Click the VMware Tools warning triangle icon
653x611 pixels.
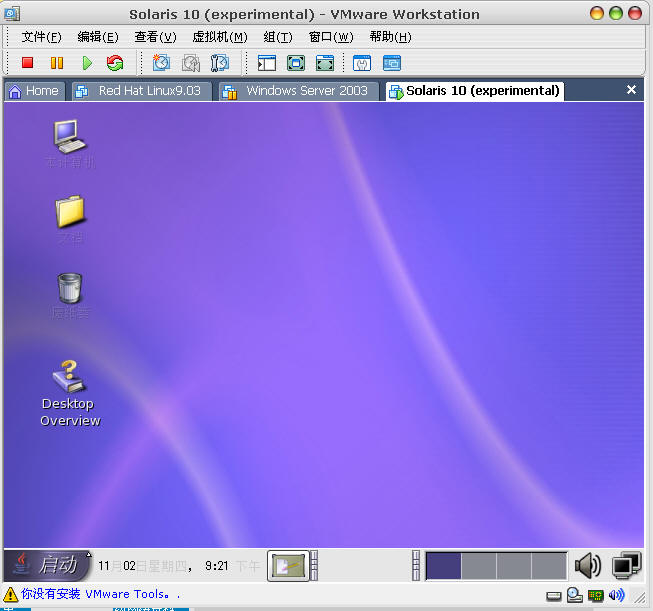click(x=10, y=594)
